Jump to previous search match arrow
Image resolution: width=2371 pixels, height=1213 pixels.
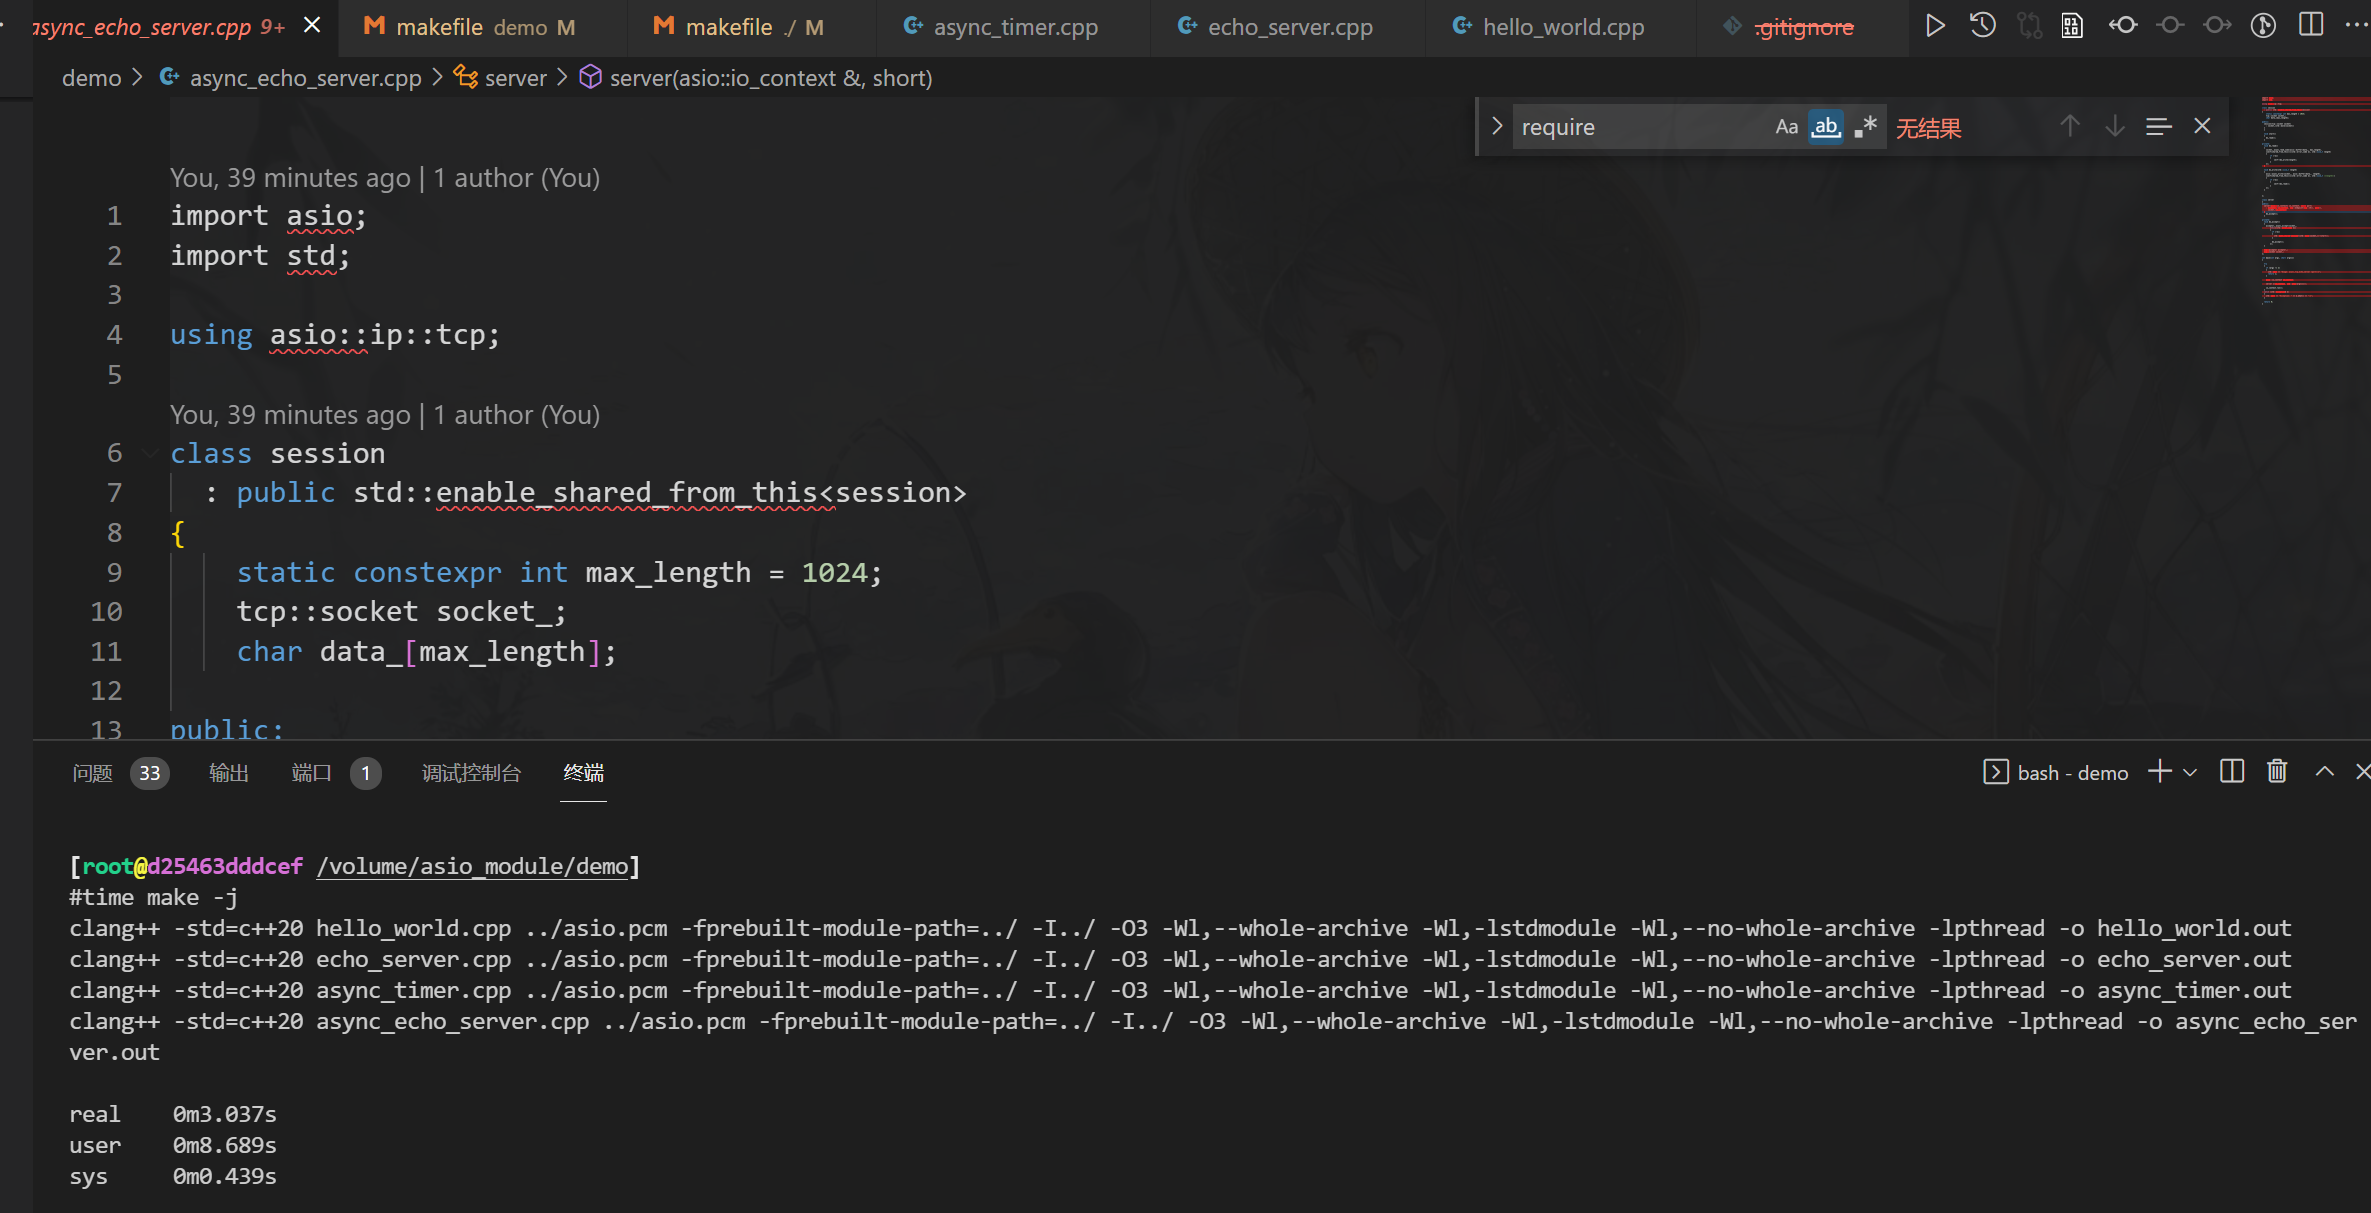[2070, 126]
